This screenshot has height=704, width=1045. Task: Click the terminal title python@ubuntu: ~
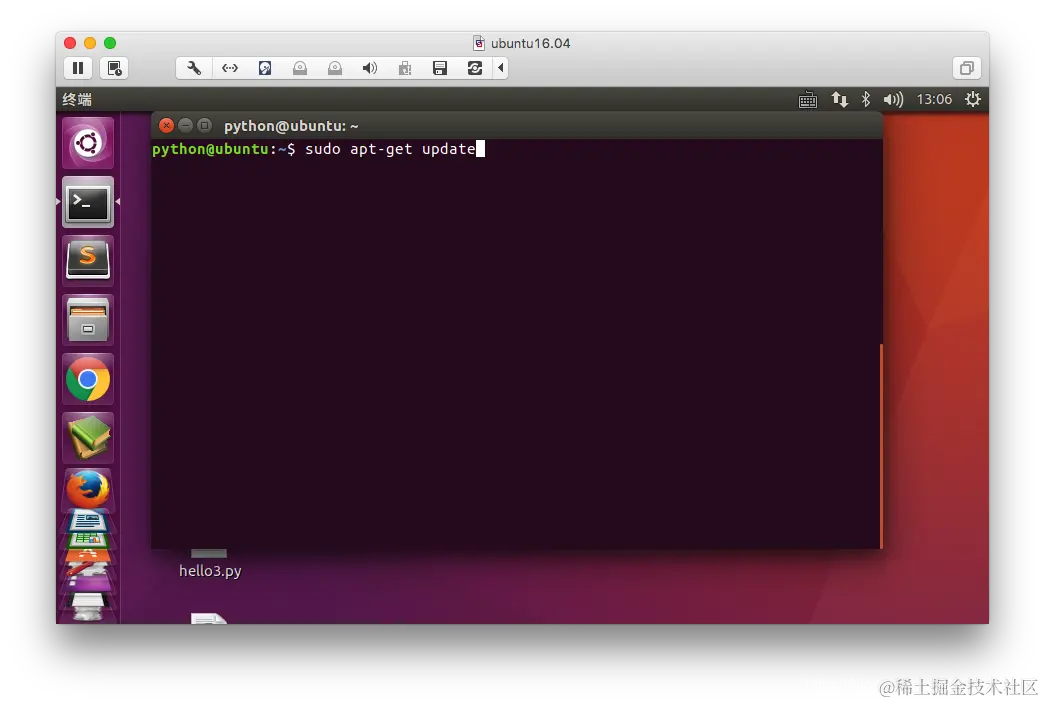coord(291,126)
